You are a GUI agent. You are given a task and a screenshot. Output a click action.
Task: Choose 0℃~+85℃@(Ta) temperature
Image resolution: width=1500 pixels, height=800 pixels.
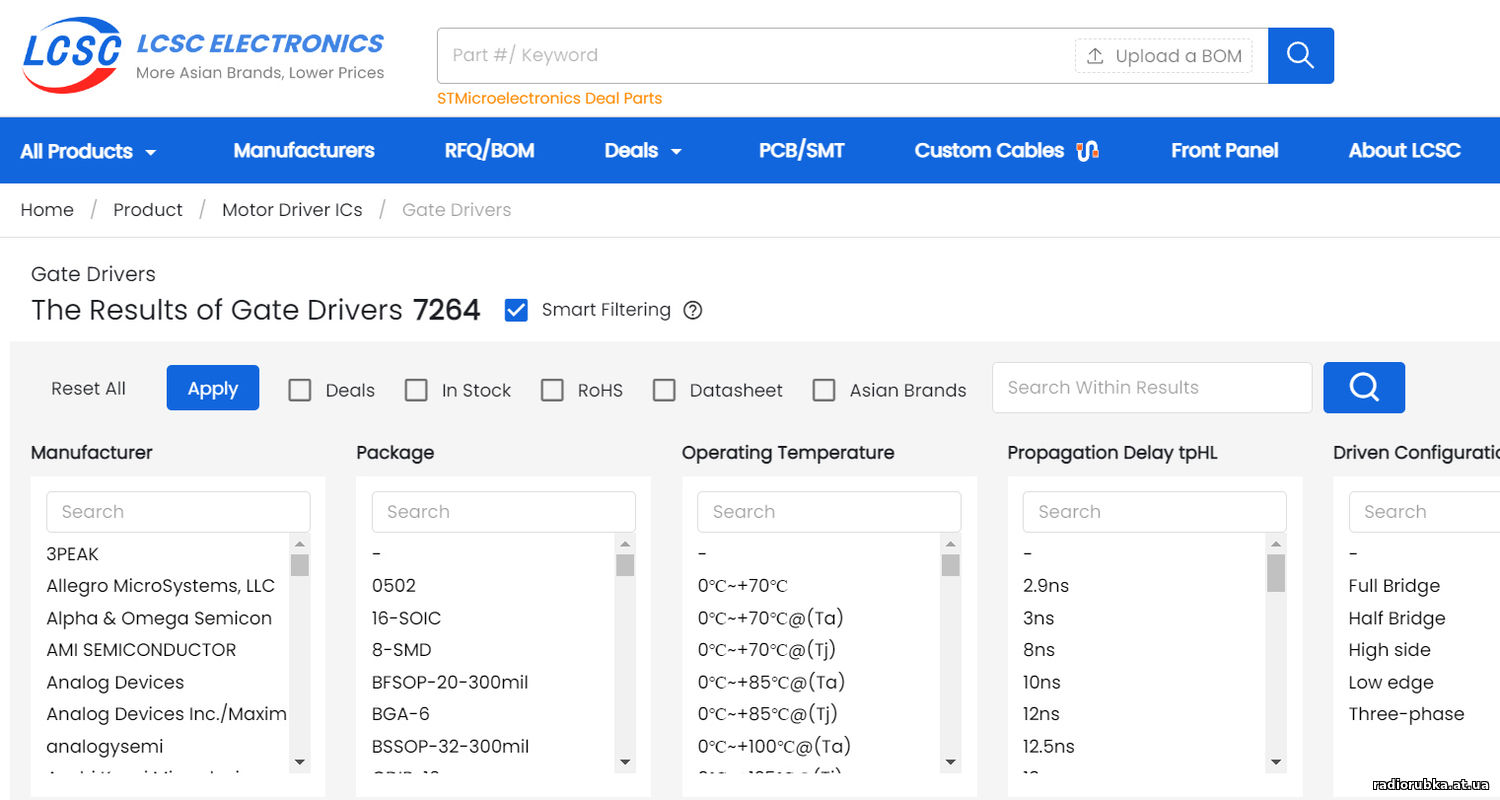[x=772, y=682]
